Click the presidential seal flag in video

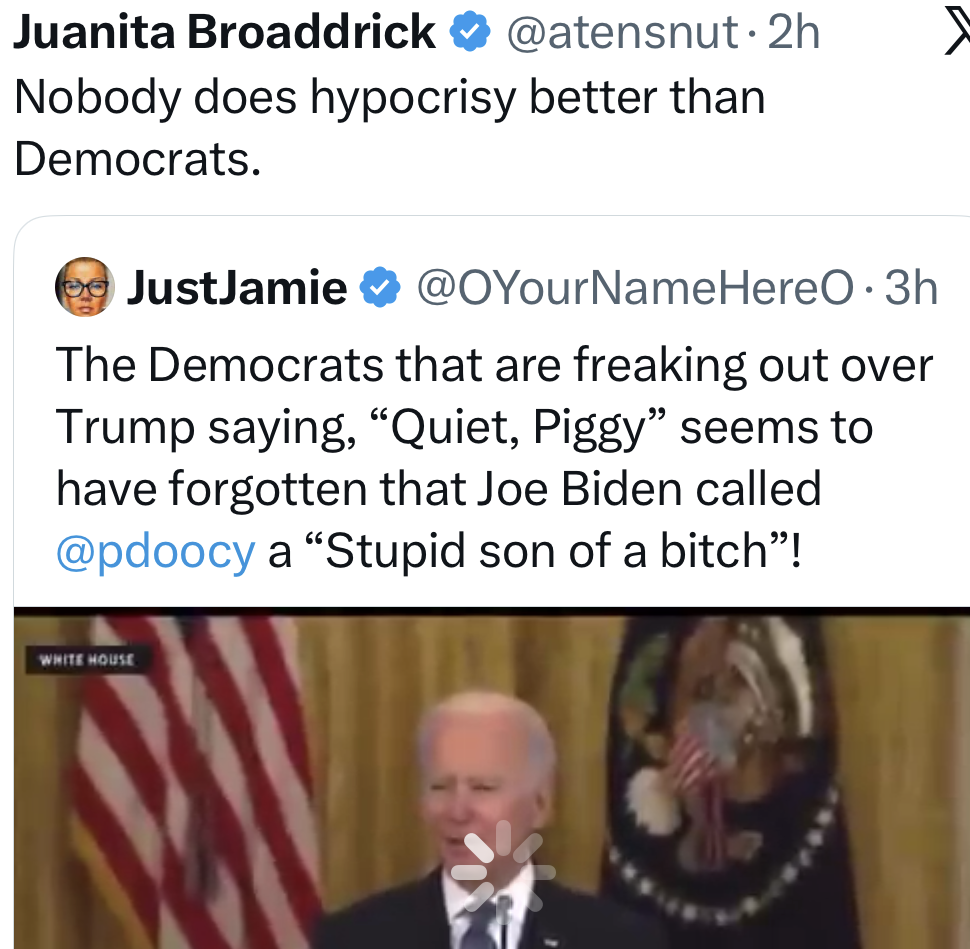click(722, 760)
